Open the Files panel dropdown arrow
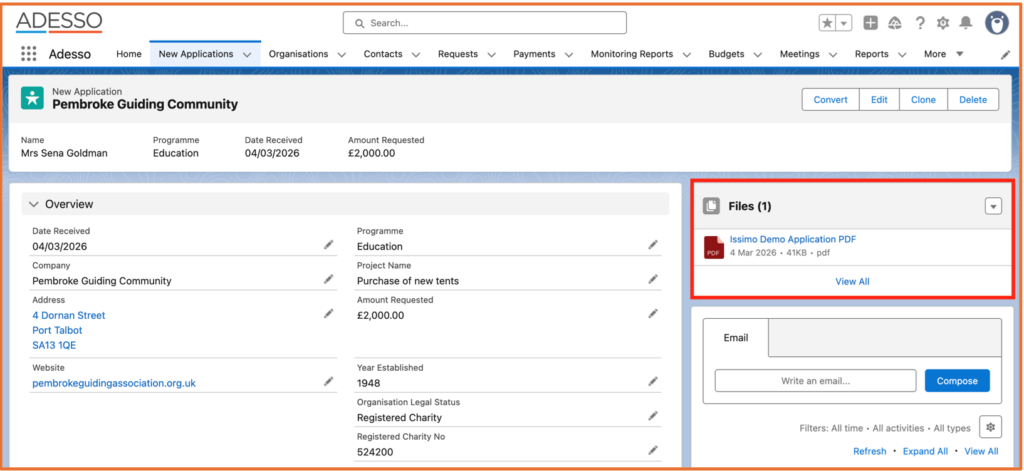Image resolution: width=1024 pixels, height=471 pixels. [x=992, y=206]
